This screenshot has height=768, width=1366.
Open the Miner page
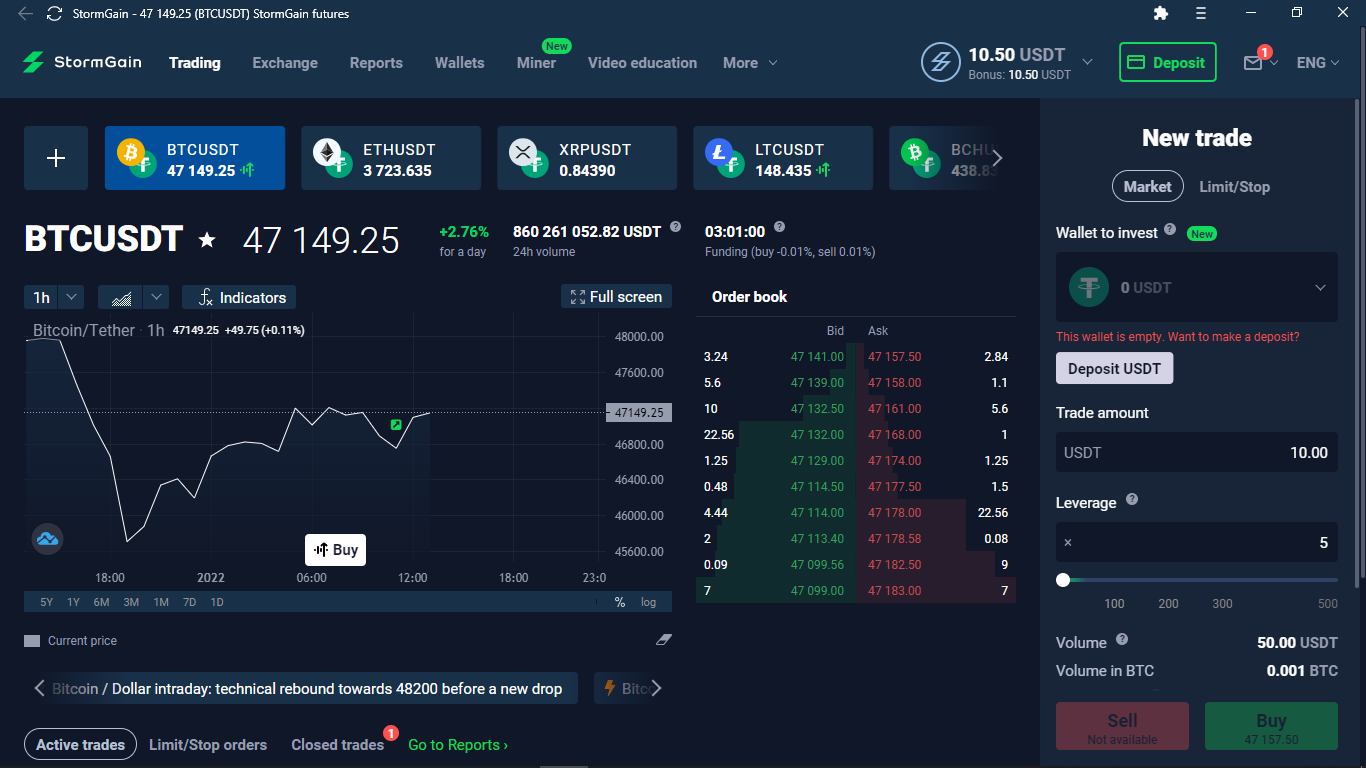pos(536,62)
